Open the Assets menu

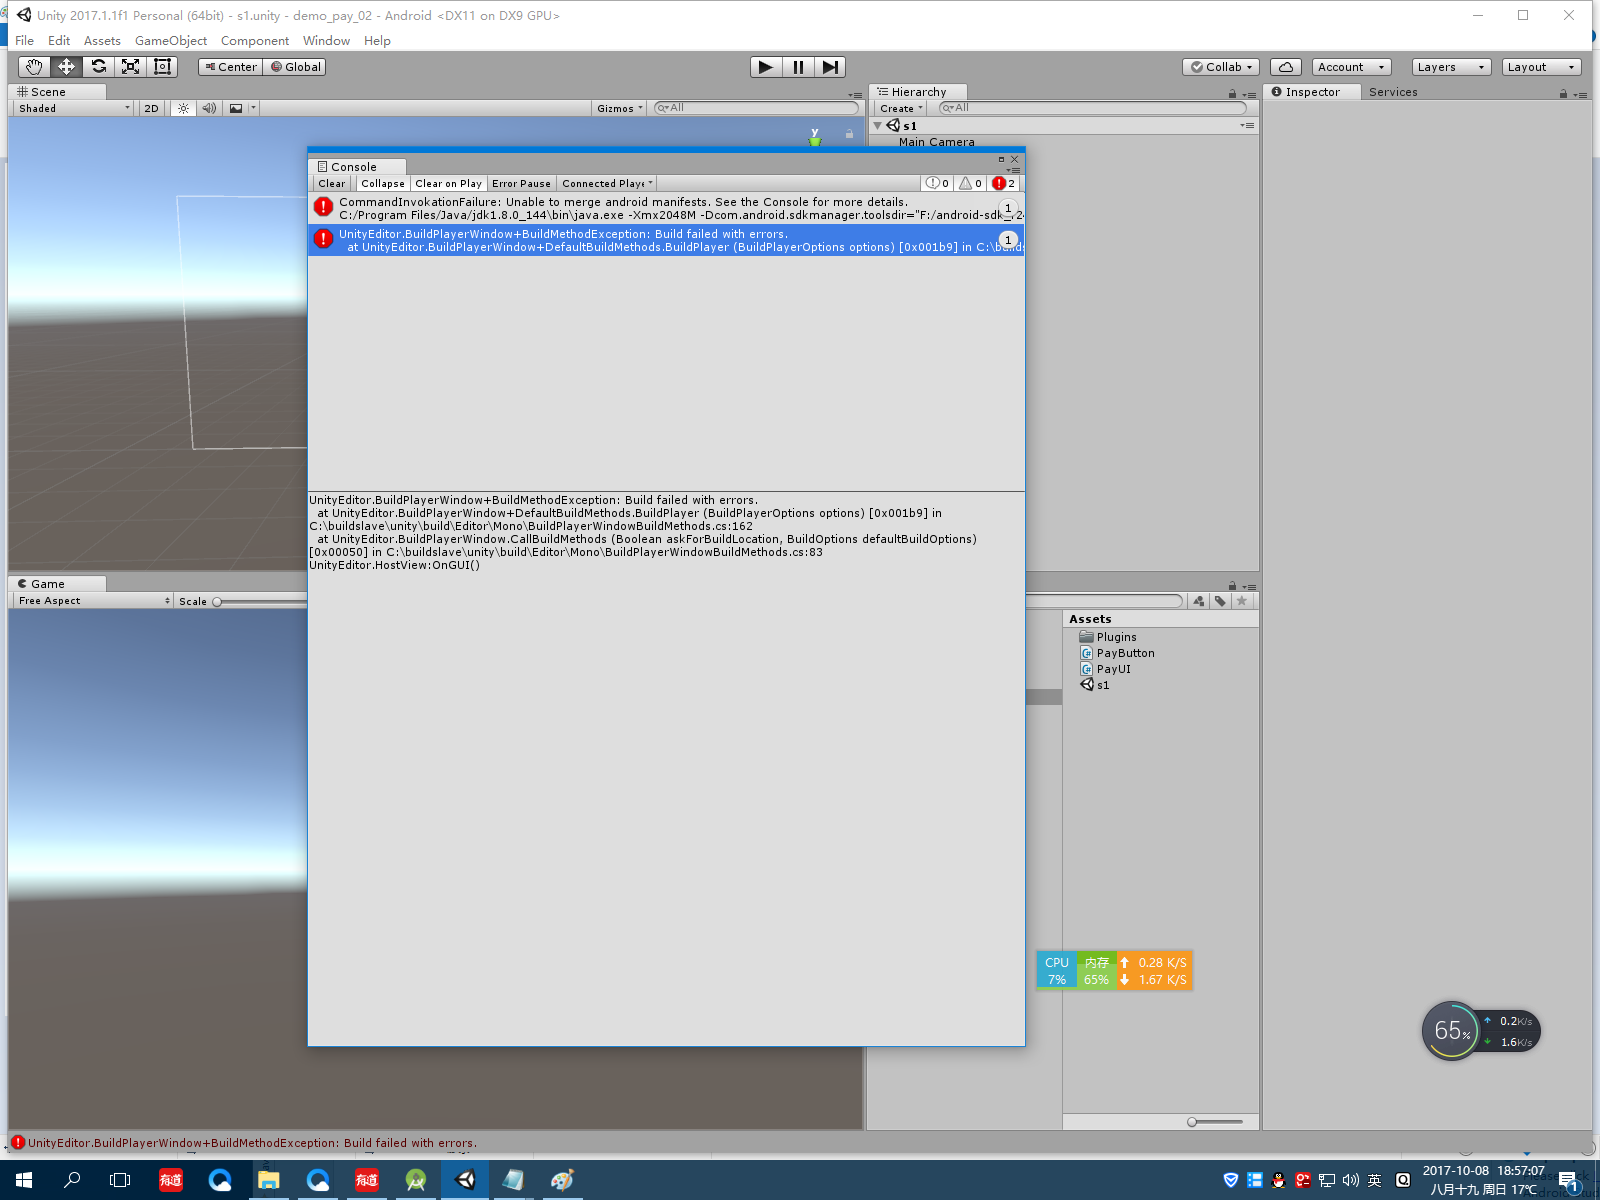coord(102,41)
